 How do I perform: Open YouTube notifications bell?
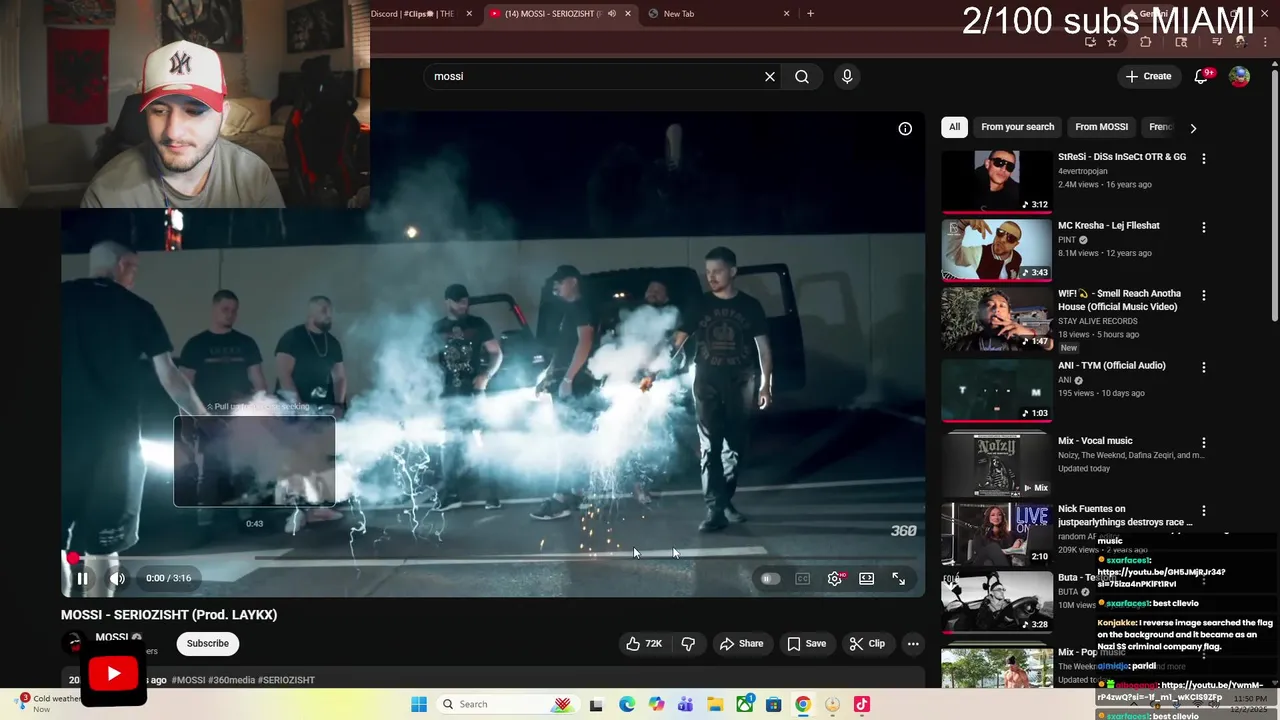click(1201, 76)
